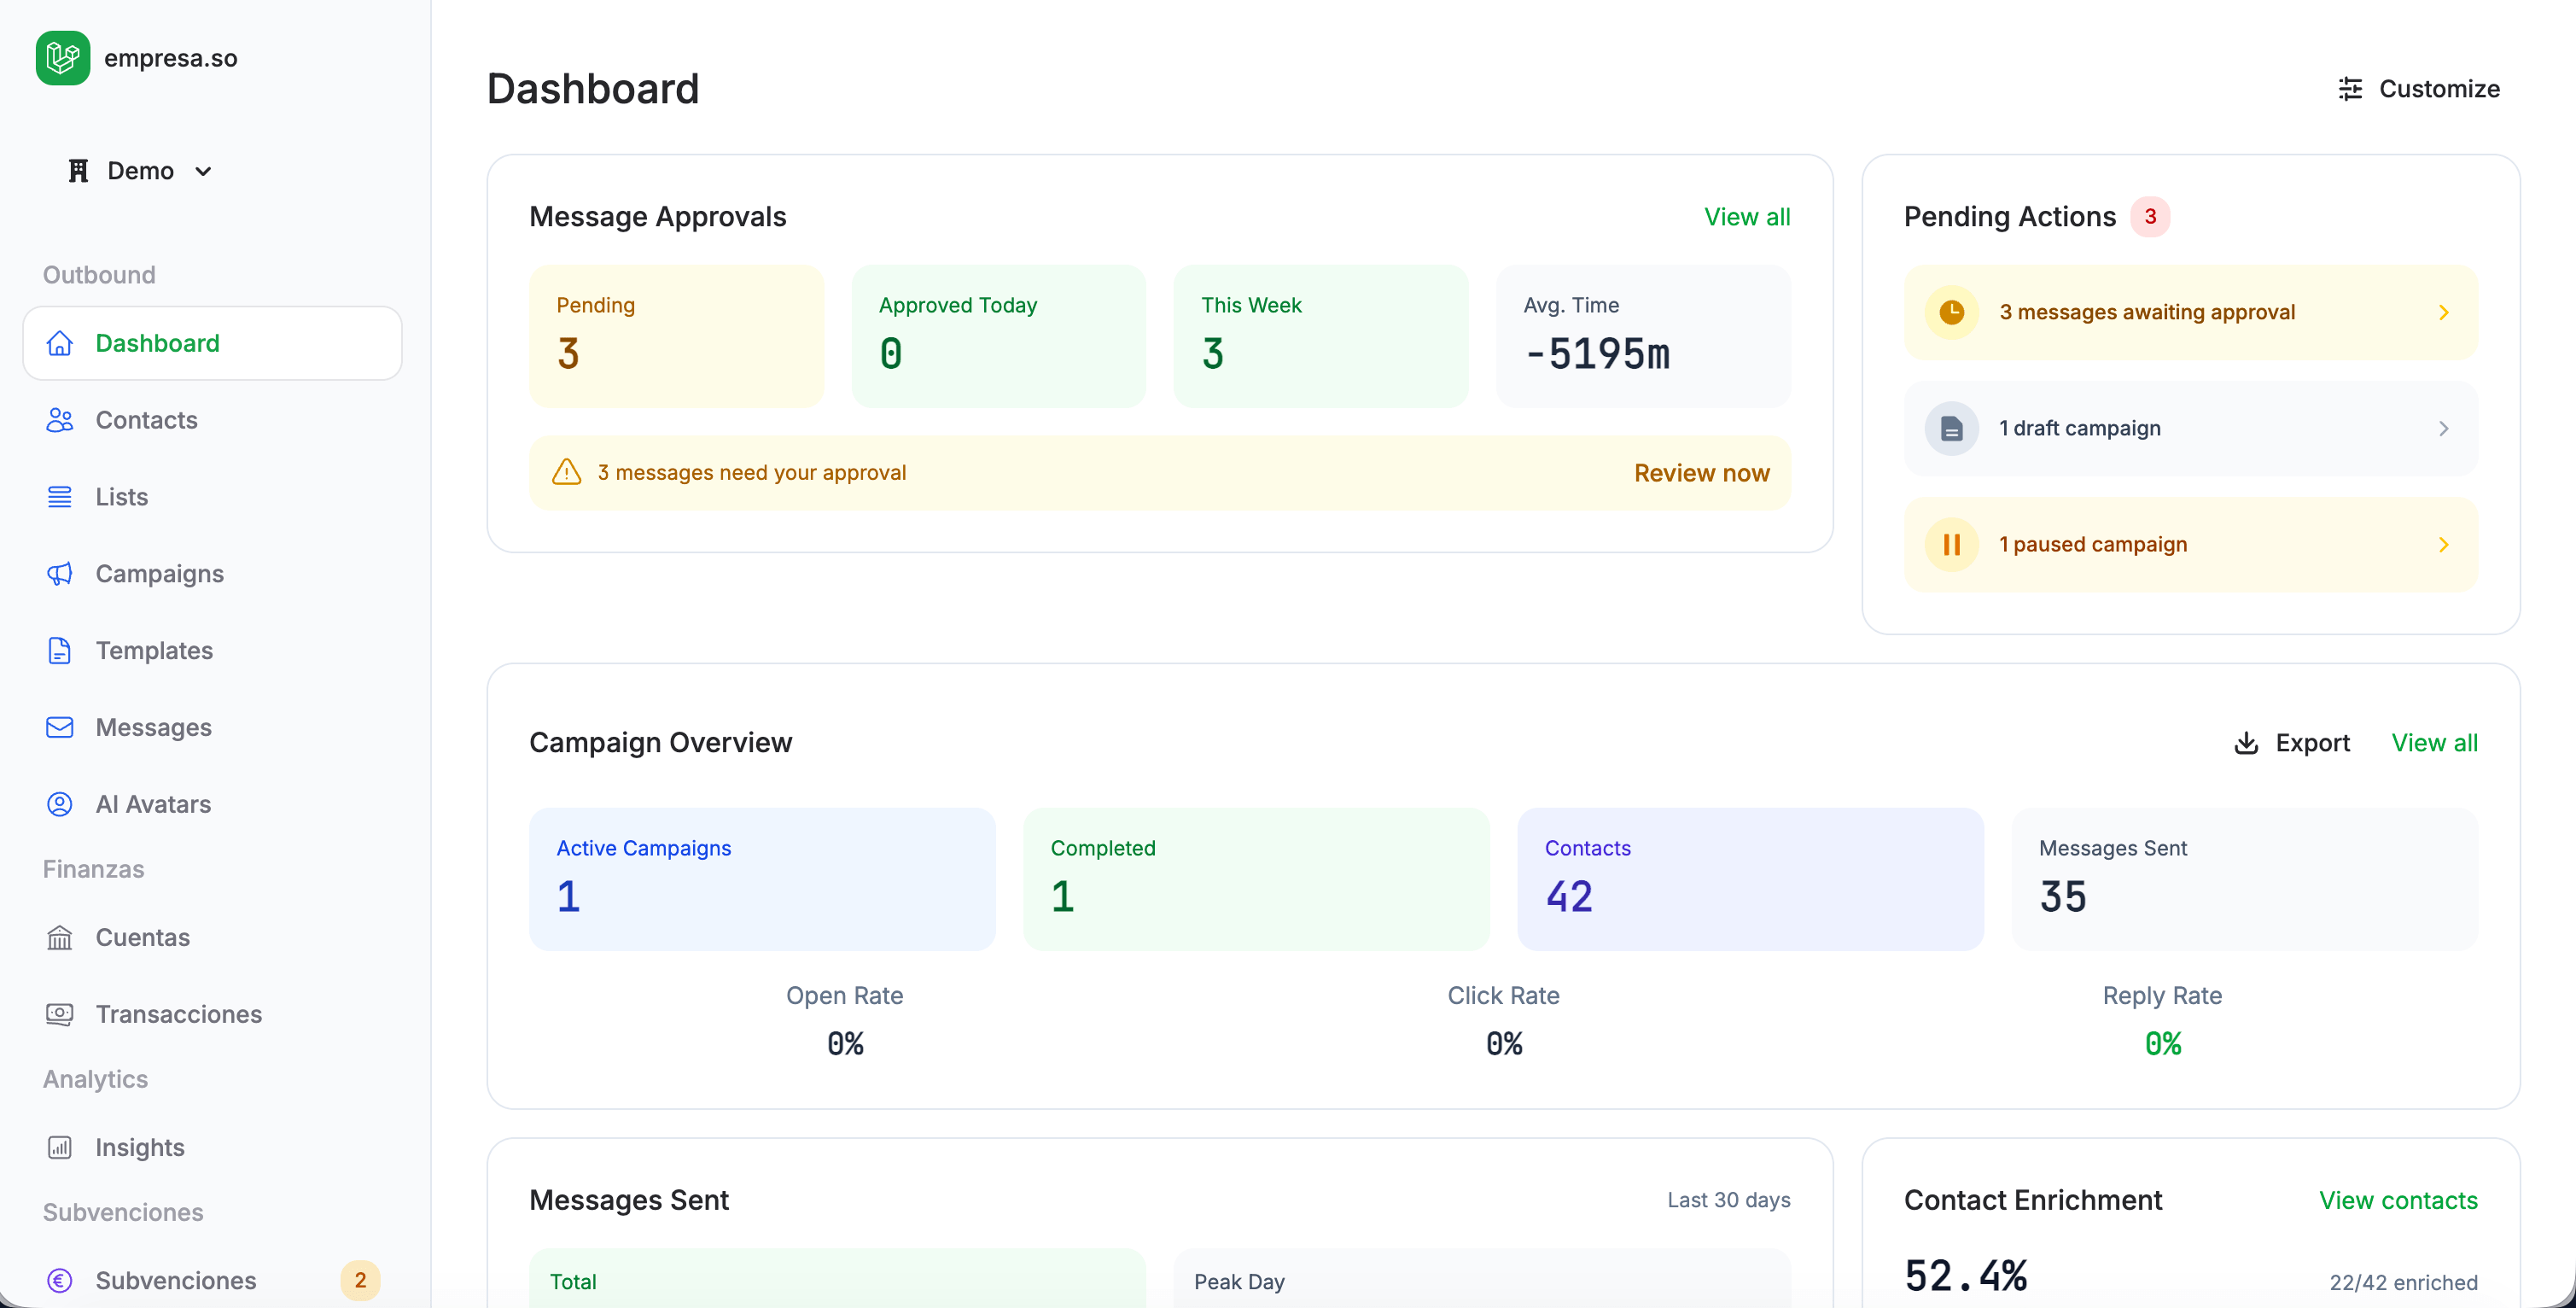2576x1308 pixels.
Task: Click the Transacciones banknote icon
Action: point(60,1015)
